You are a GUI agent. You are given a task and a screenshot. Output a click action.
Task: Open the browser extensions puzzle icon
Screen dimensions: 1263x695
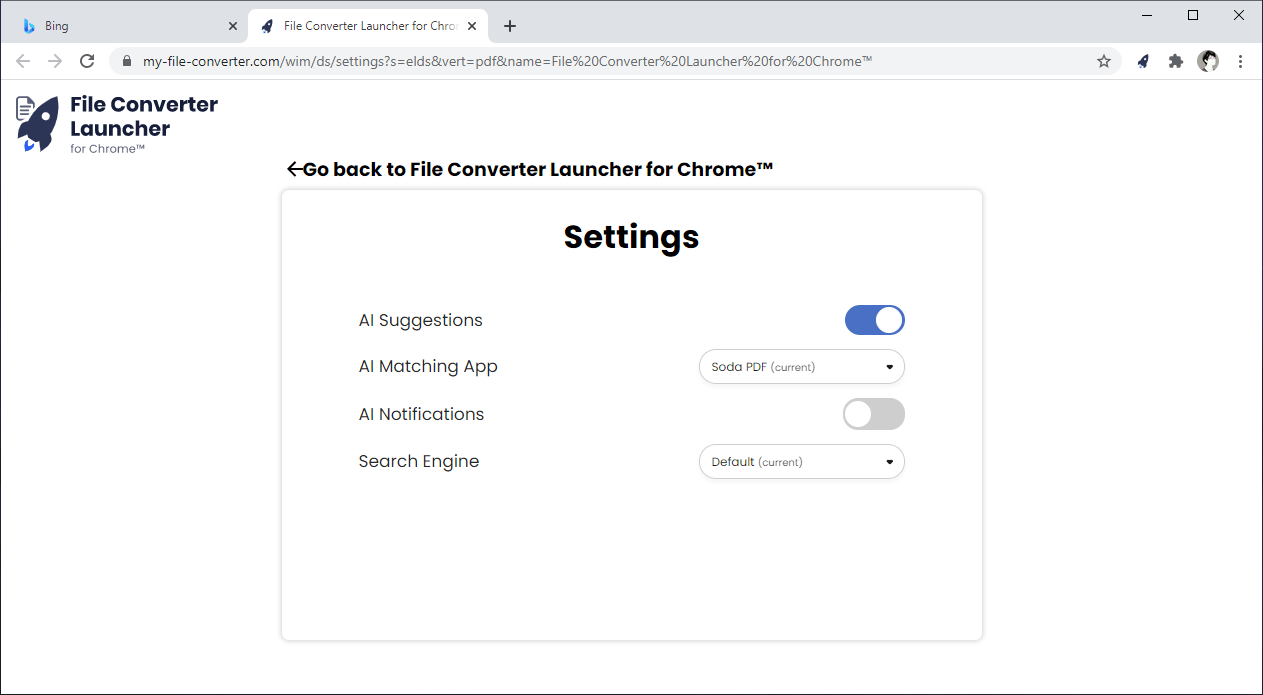pyautogui.click(x=1175, y=61)
